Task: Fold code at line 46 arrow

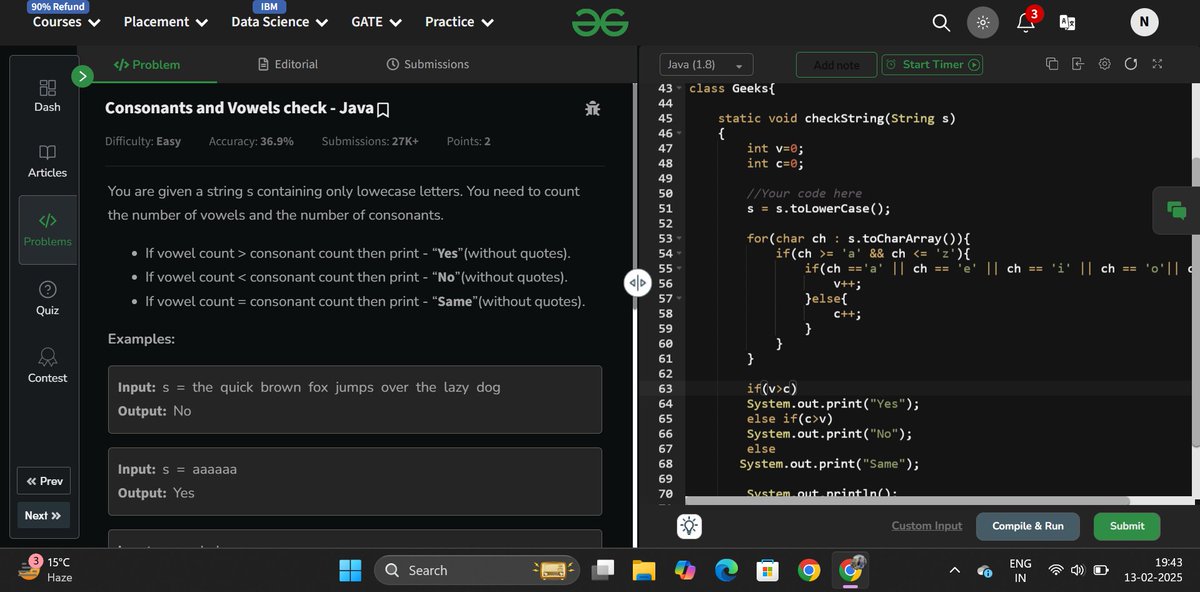Action: [x=679, y=134]
